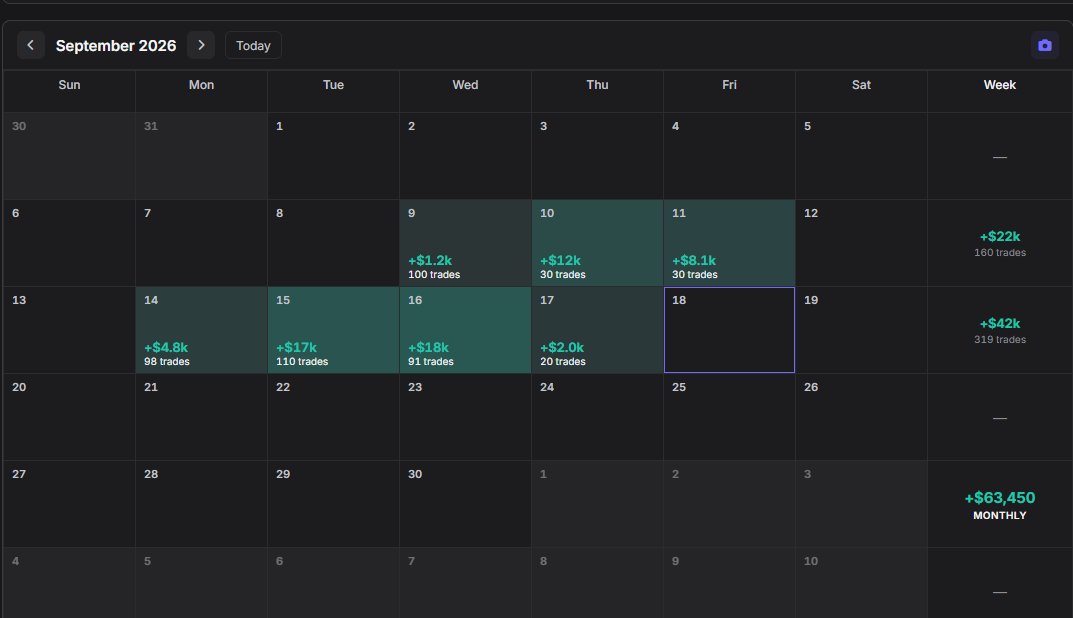Viewport: 1073px width, 618px height.
Task: Click the Wed column header
Action: coord(465,85)
